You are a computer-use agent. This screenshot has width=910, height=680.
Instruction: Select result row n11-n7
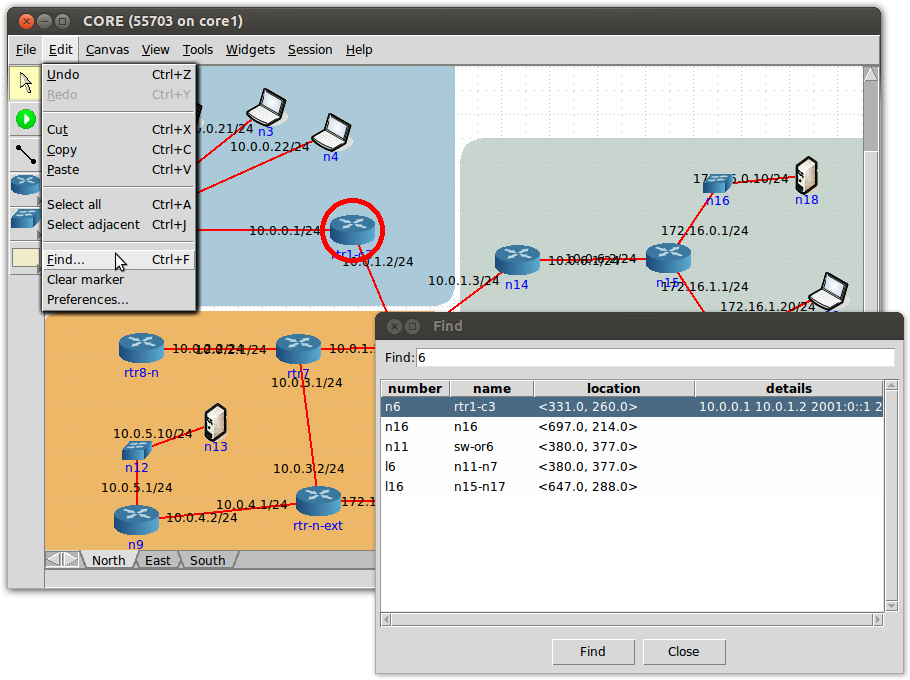tap(632, 467)
